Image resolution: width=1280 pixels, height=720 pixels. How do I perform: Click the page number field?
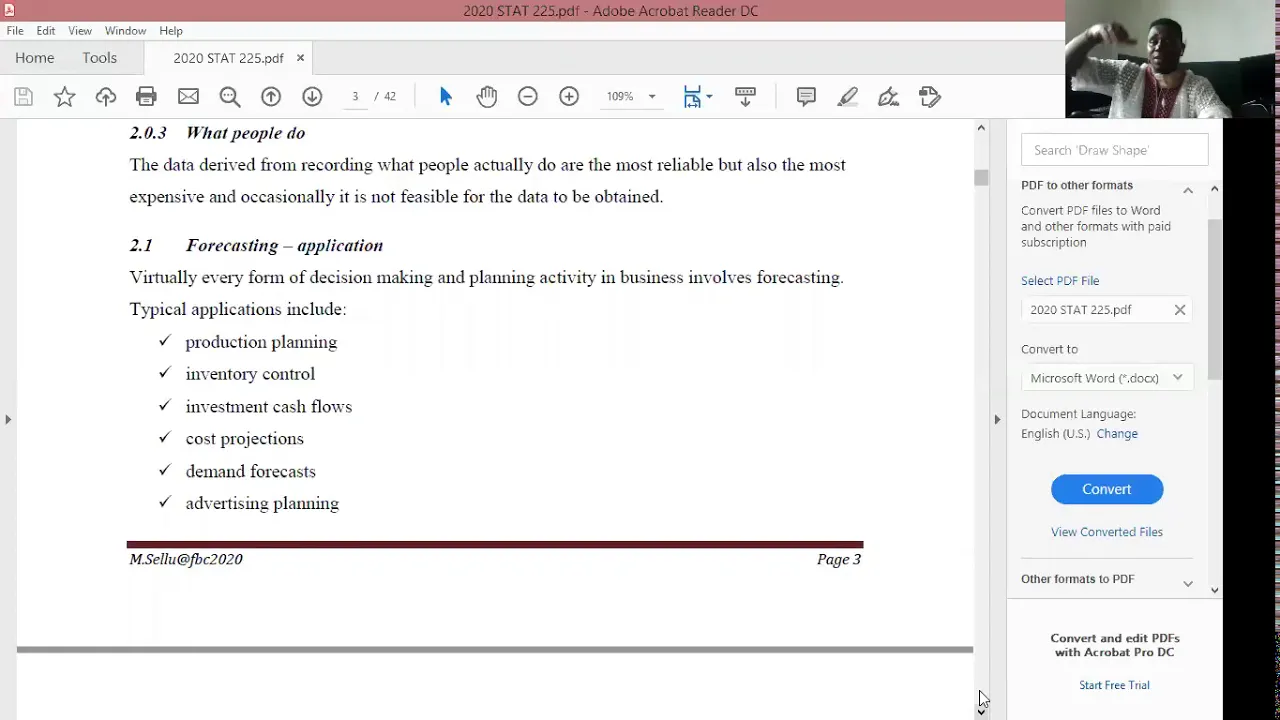(x=355, y=97)
